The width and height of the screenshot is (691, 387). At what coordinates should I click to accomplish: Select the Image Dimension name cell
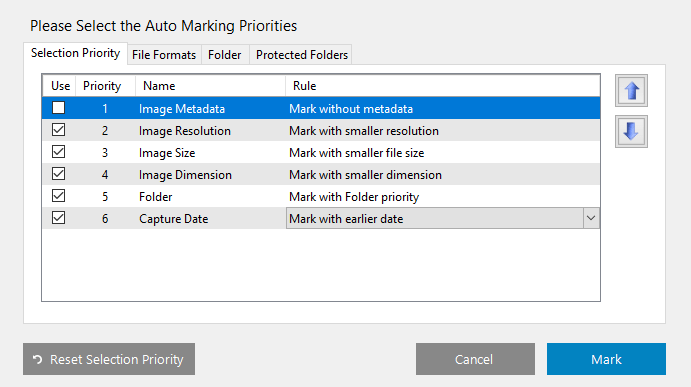[210, 175]
